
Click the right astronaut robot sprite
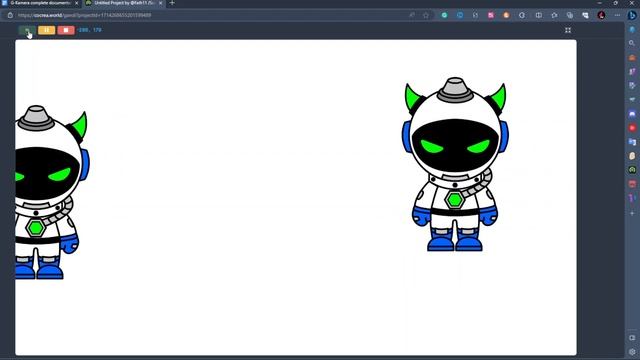pyautogui.click(x=455, y=164)
